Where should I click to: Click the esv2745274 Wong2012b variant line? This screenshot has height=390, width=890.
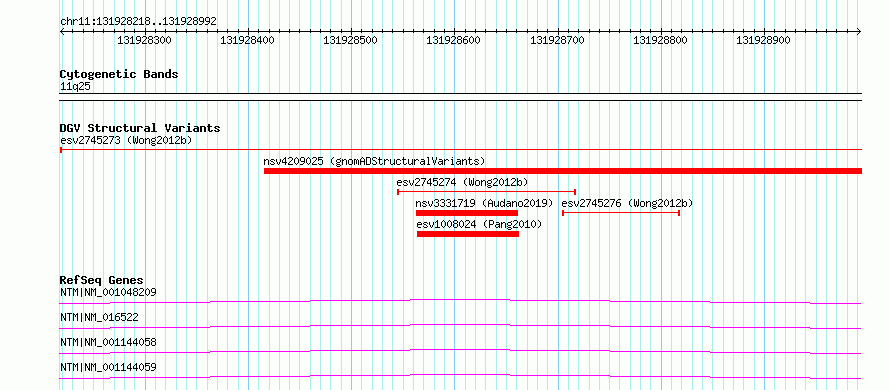coord(487,192)
